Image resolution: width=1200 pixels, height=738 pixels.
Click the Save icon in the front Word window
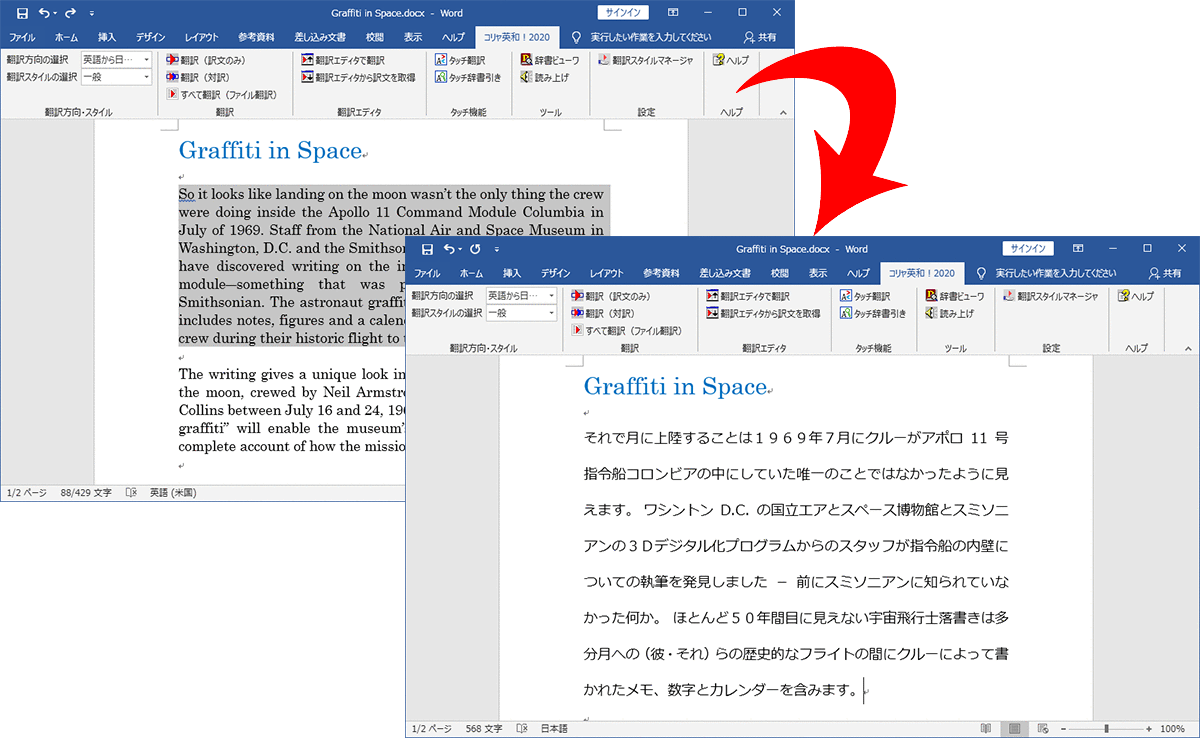point(427,249)
